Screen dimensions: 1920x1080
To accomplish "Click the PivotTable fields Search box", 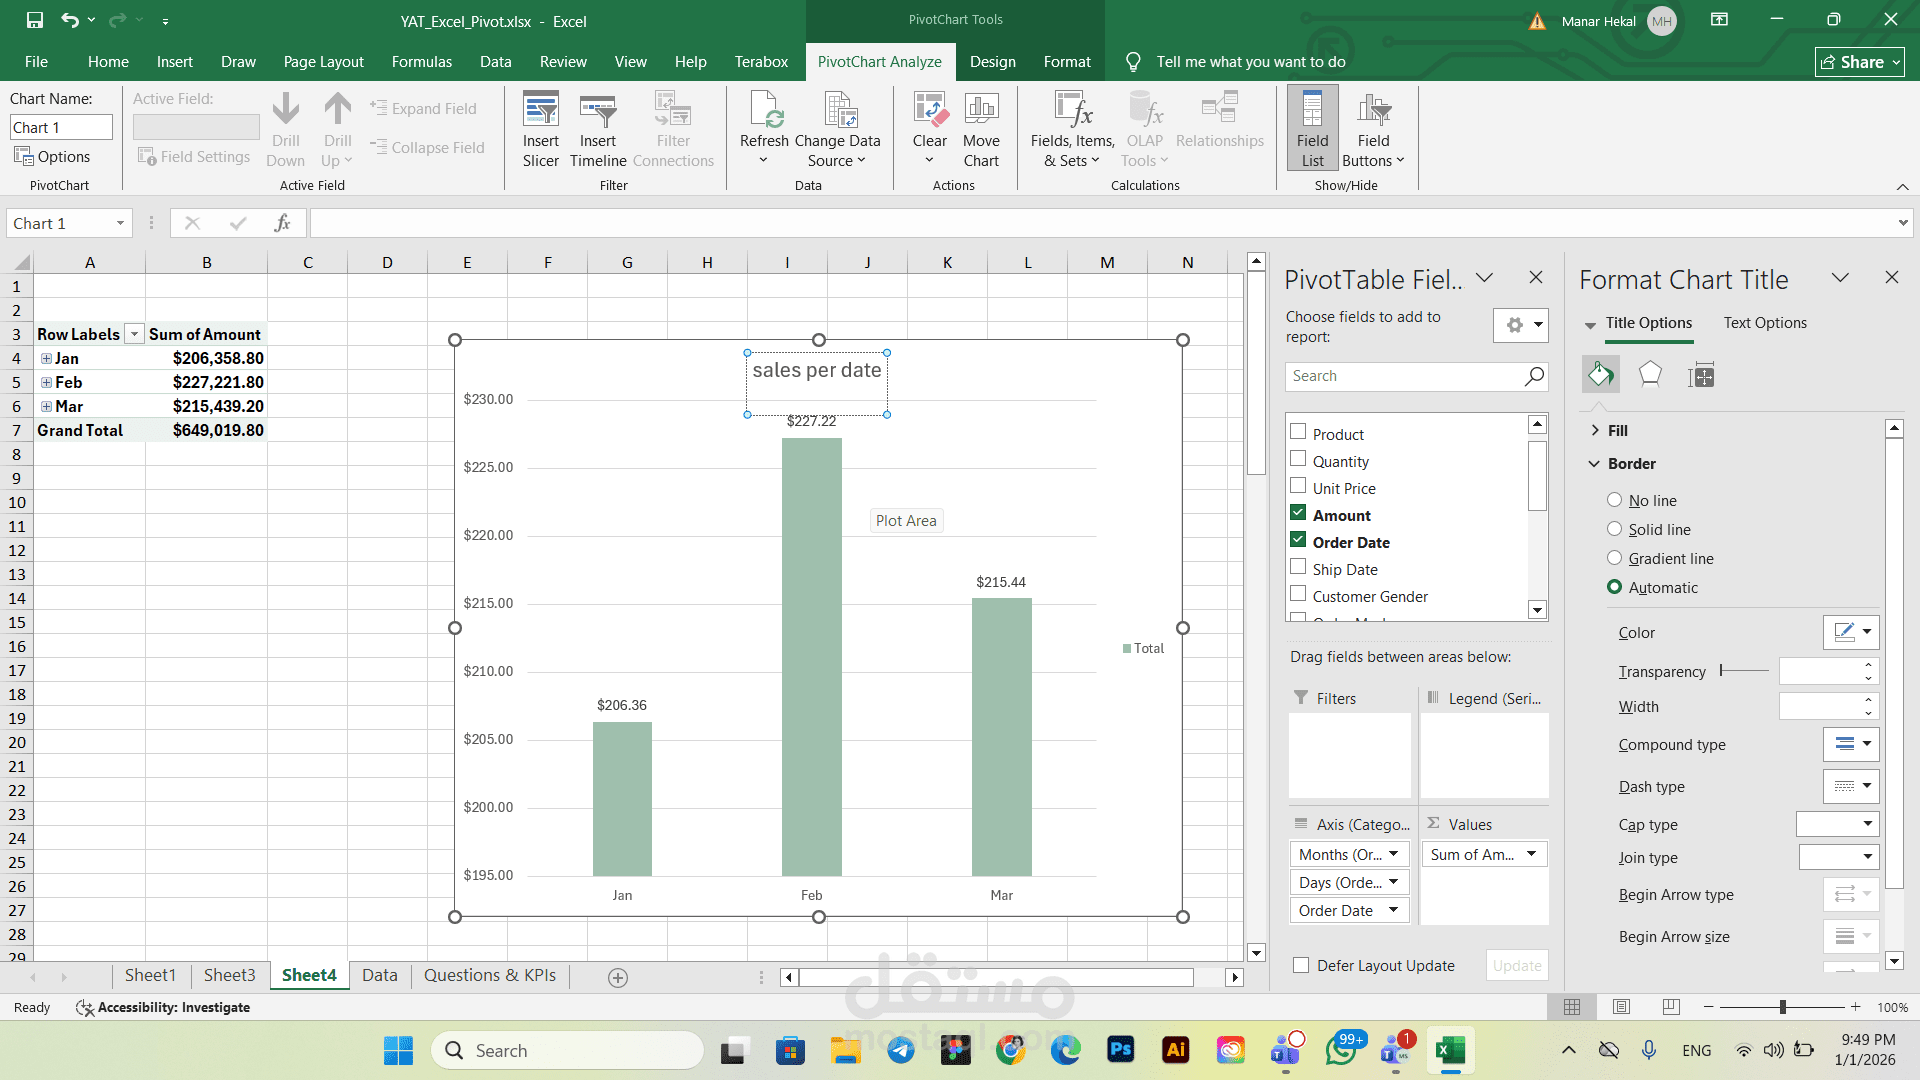I will tap(1402, 376).
